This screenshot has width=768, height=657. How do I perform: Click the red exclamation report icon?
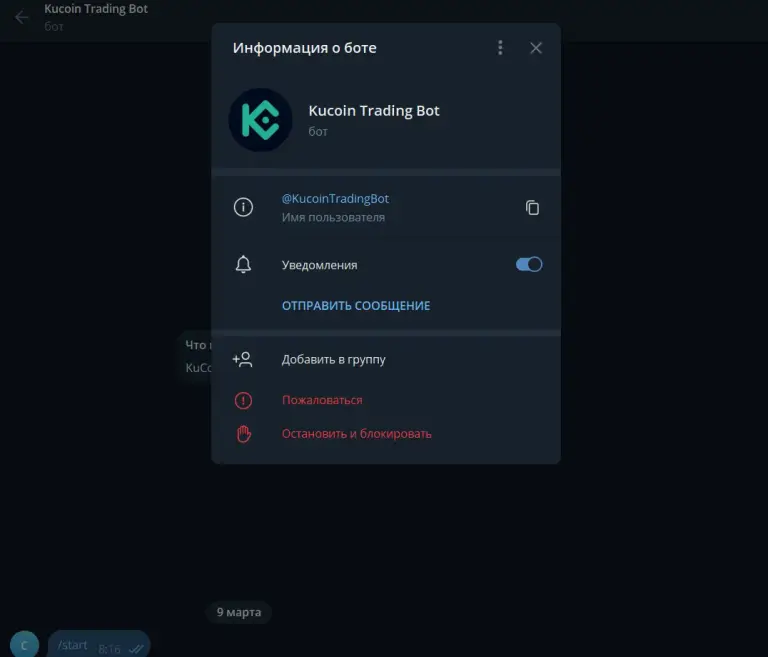(x=243, y=400)
